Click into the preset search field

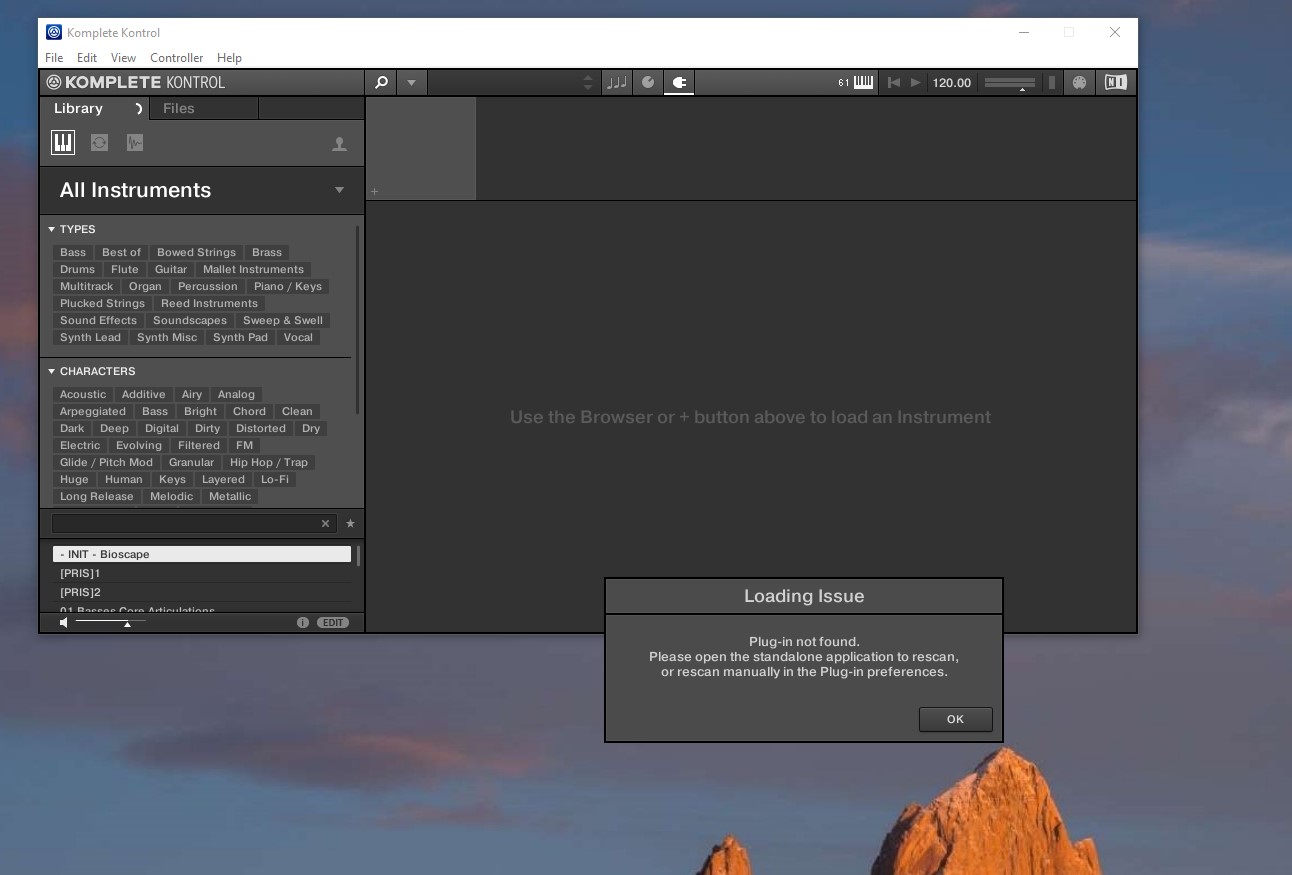pos(185,523)
